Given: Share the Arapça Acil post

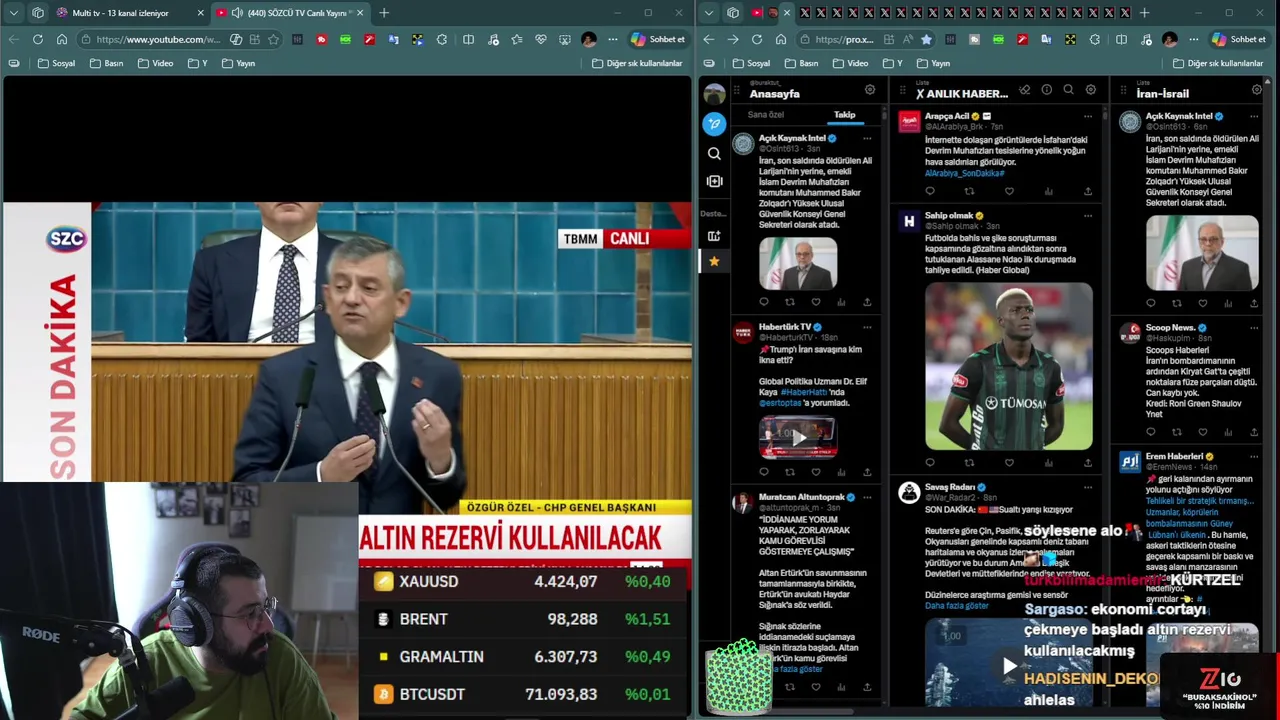Looking at the screenshot, I should (1088, 191).
